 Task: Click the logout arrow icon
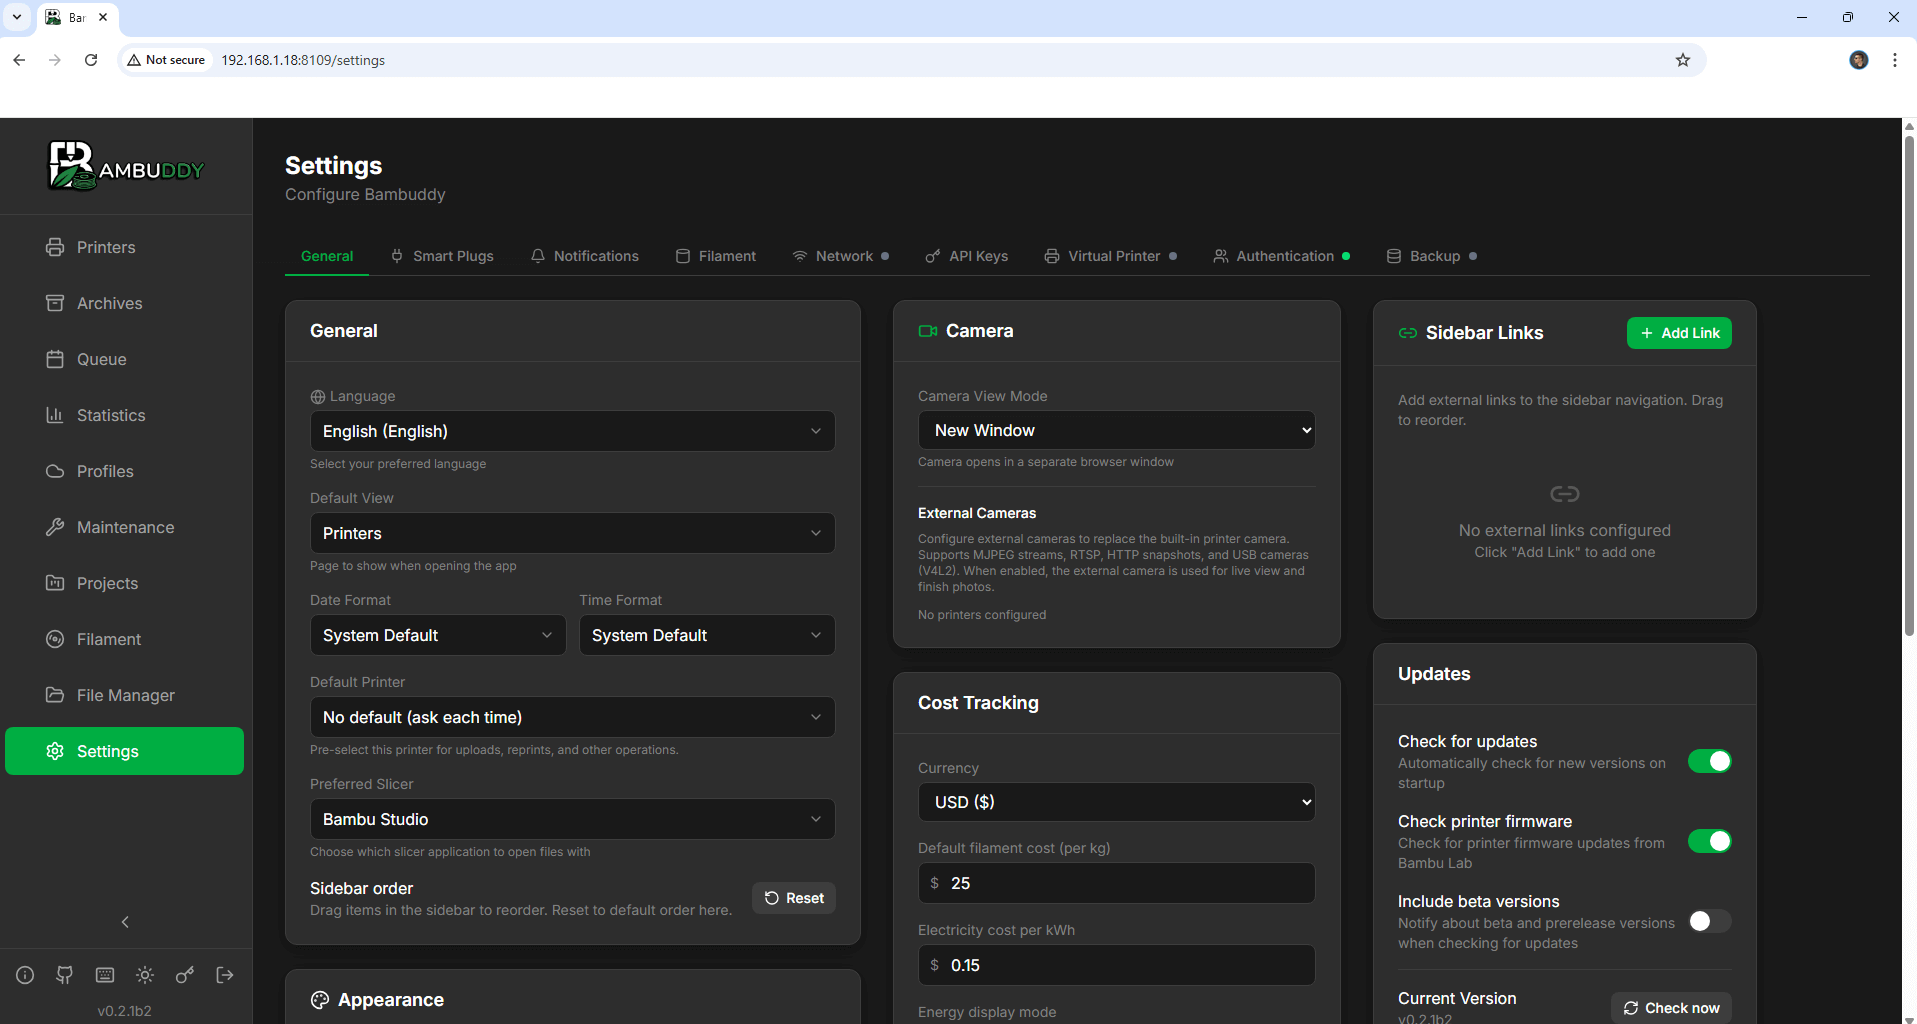225,975
